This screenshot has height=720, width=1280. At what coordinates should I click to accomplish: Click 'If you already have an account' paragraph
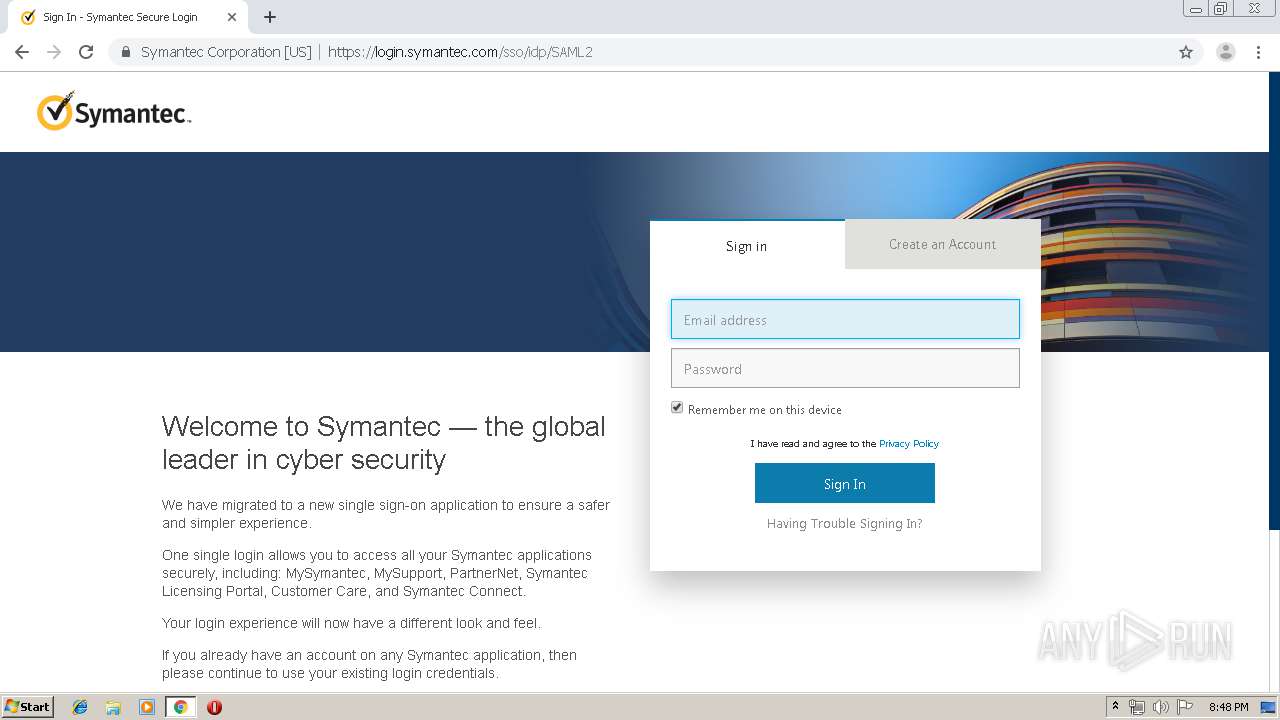[369, 664]
